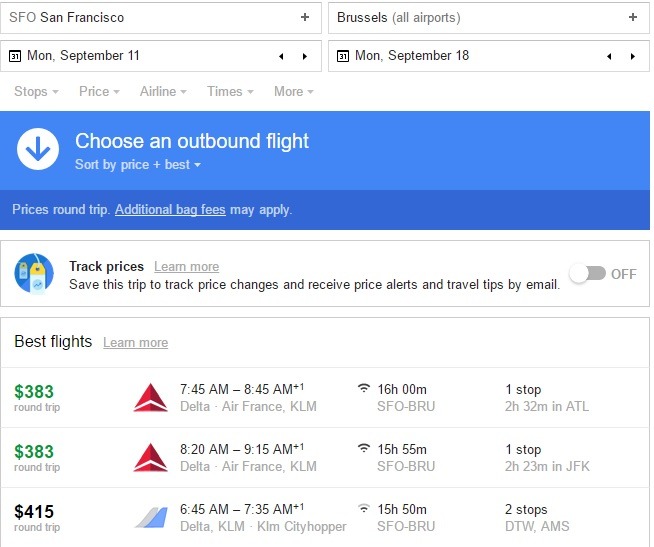This screenshot has height=547, width=654.
Task: Advance departure date with next arrow
Action: [305, 56]
